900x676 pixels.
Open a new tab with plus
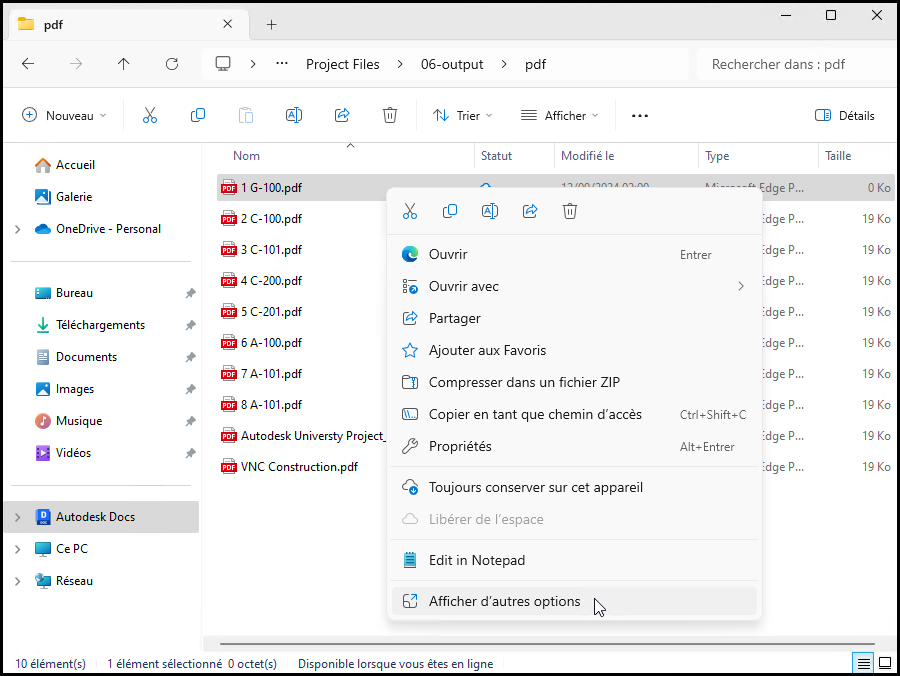pyautogui.click(x=271, y=24)
